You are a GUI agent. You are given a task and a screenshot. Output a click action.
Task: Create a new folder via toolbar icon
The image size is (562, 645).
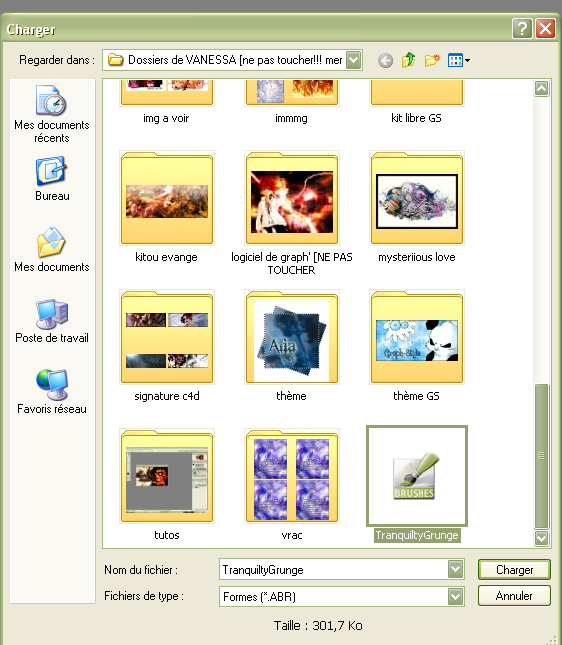[x=432, y=60]
